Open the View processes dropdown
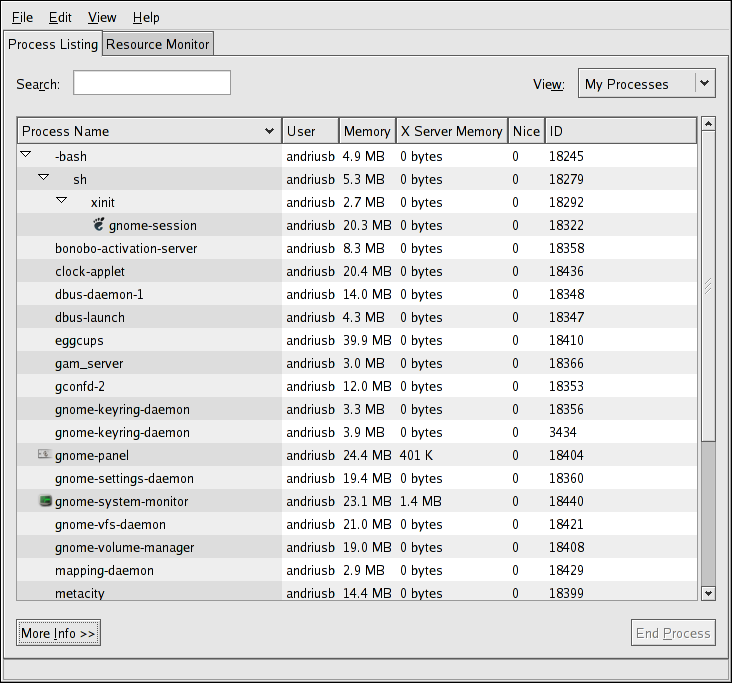The image size is (732, 683). point(647,84)
